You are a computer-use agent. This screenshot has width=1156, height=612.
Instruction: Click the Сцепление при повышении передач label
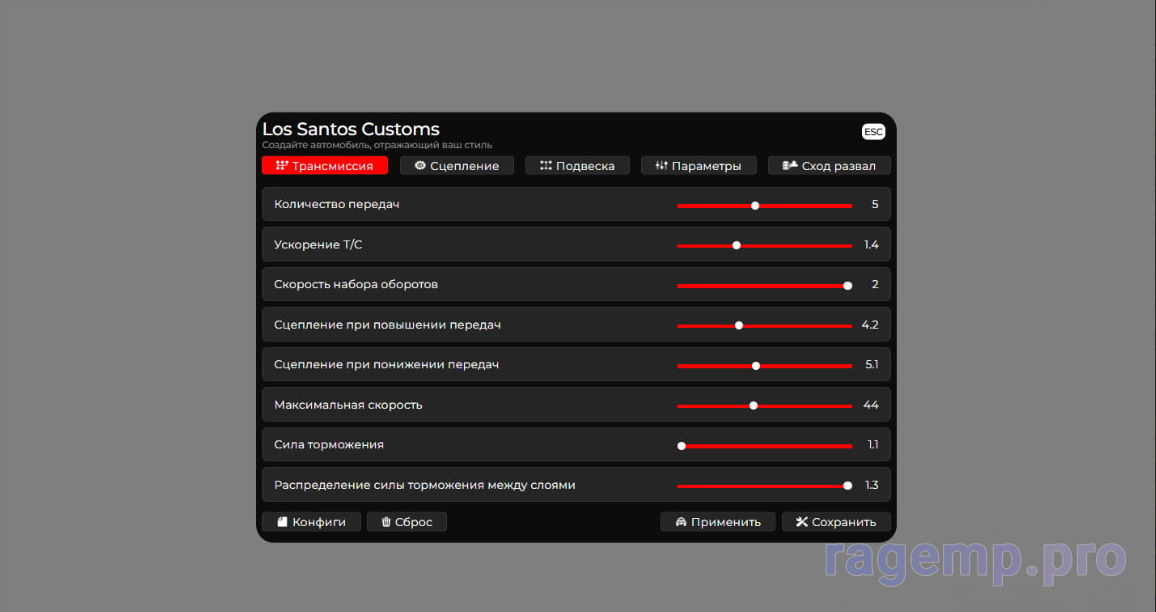click(x=387, y=324)
